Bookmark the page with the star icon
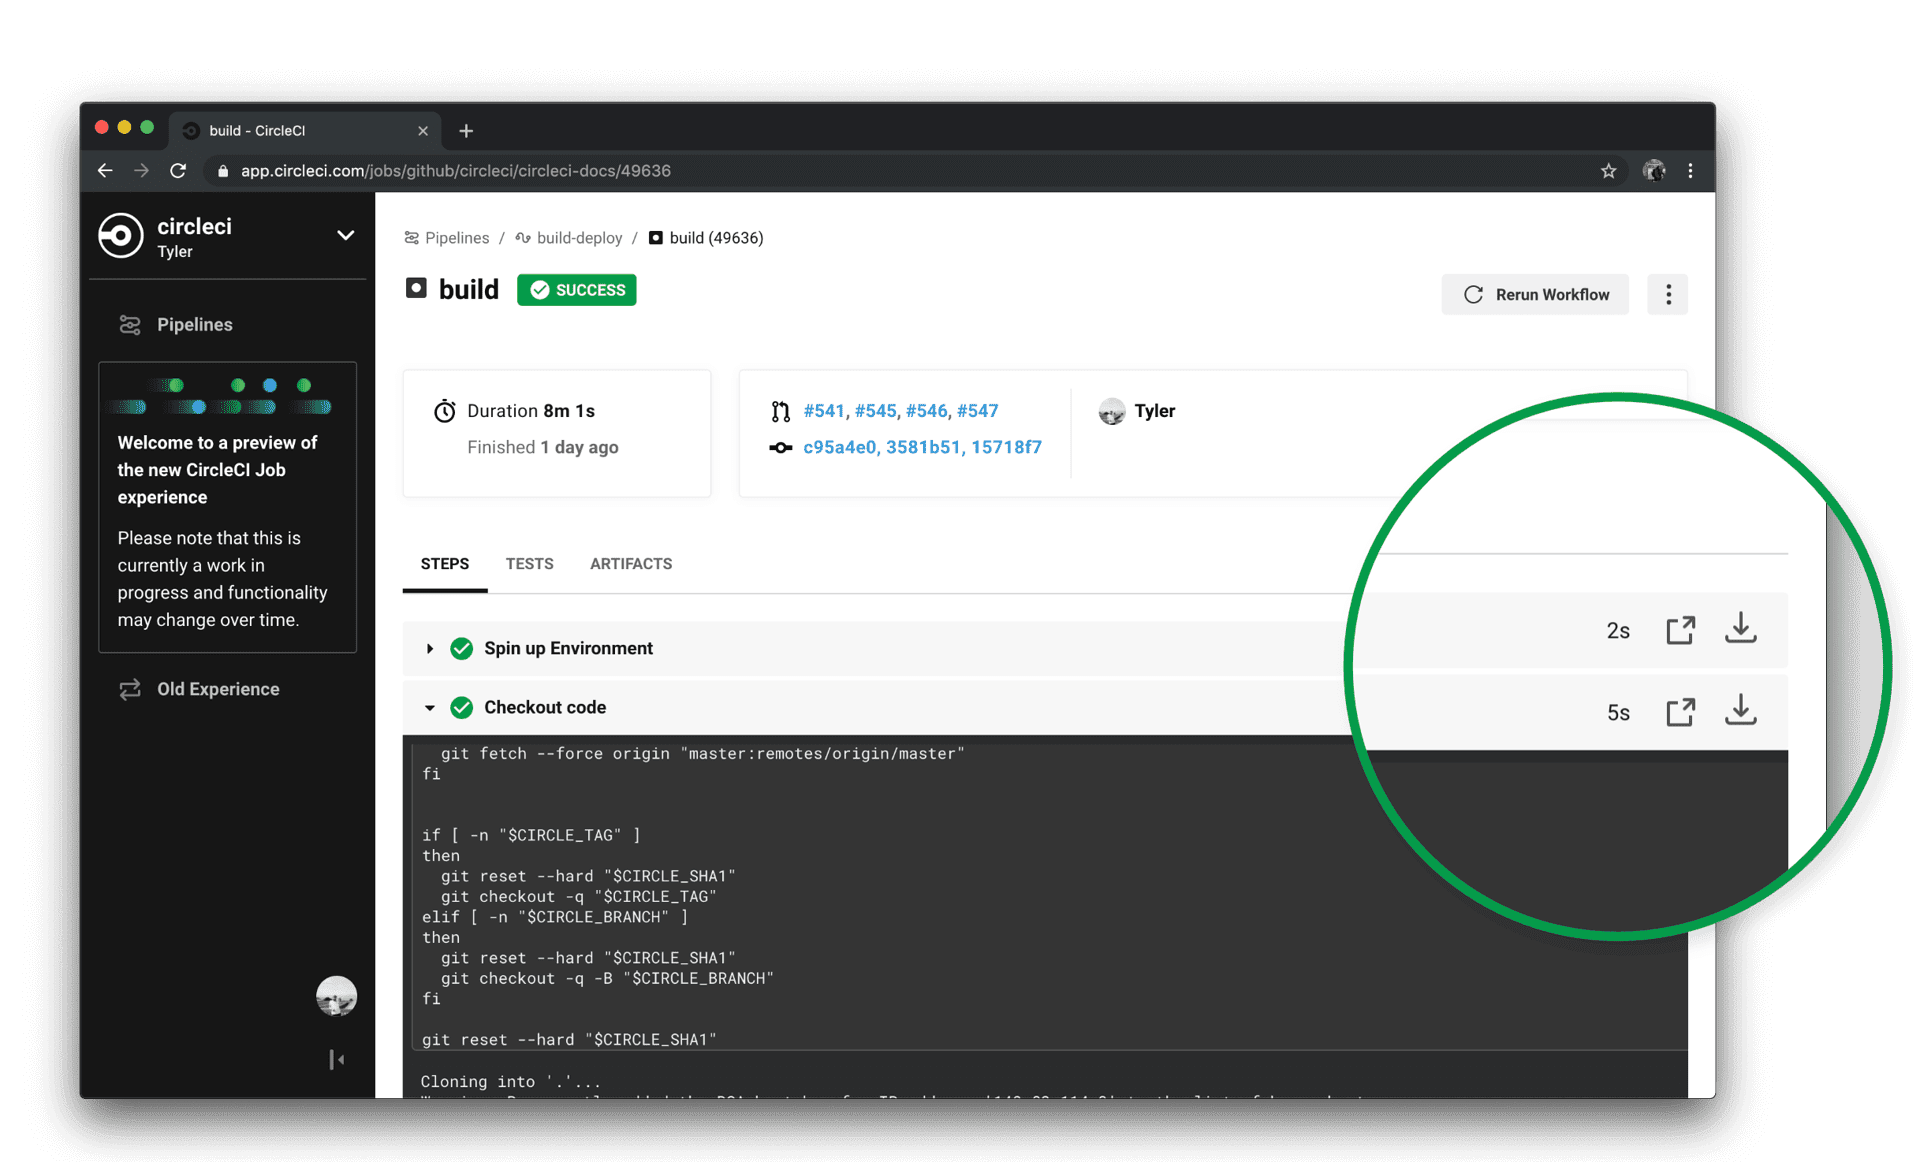1920x1162 pixels. (1608, 171)
